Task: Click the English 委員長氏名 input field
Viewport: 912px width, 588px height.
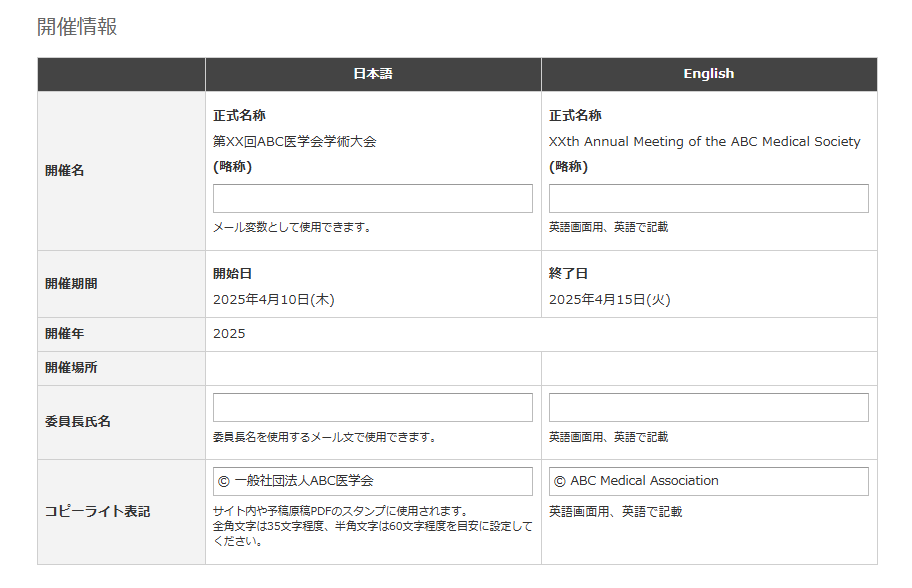Action: click(x=708, y=407)
